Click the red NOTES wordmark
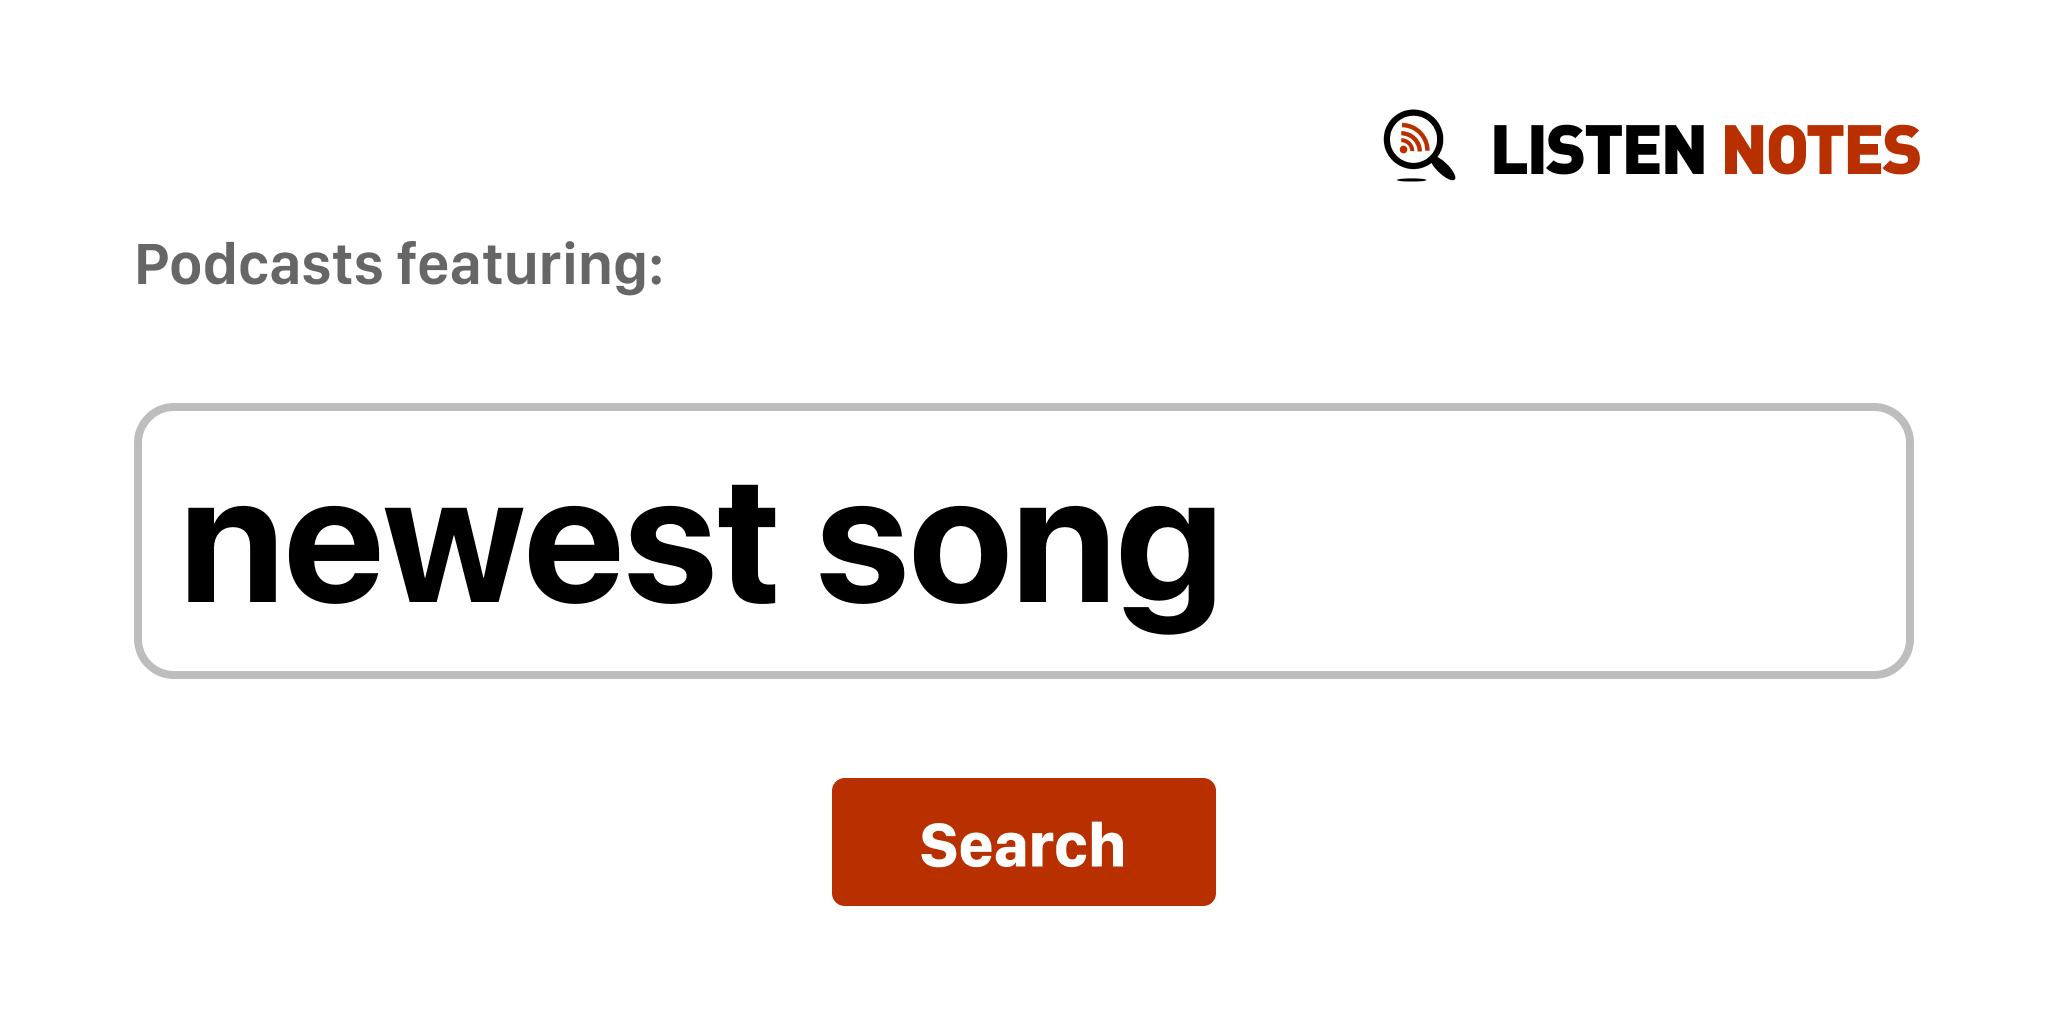Image resolution: width=2048 pixels, height=1024 pixels. (x=1821, y=151)
